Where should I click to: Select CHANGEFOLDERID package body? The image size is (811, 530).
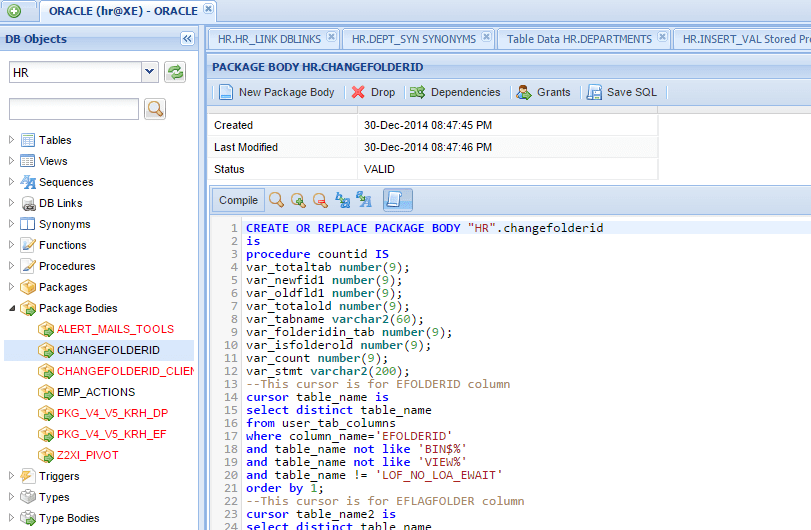(x=108, y=350)
